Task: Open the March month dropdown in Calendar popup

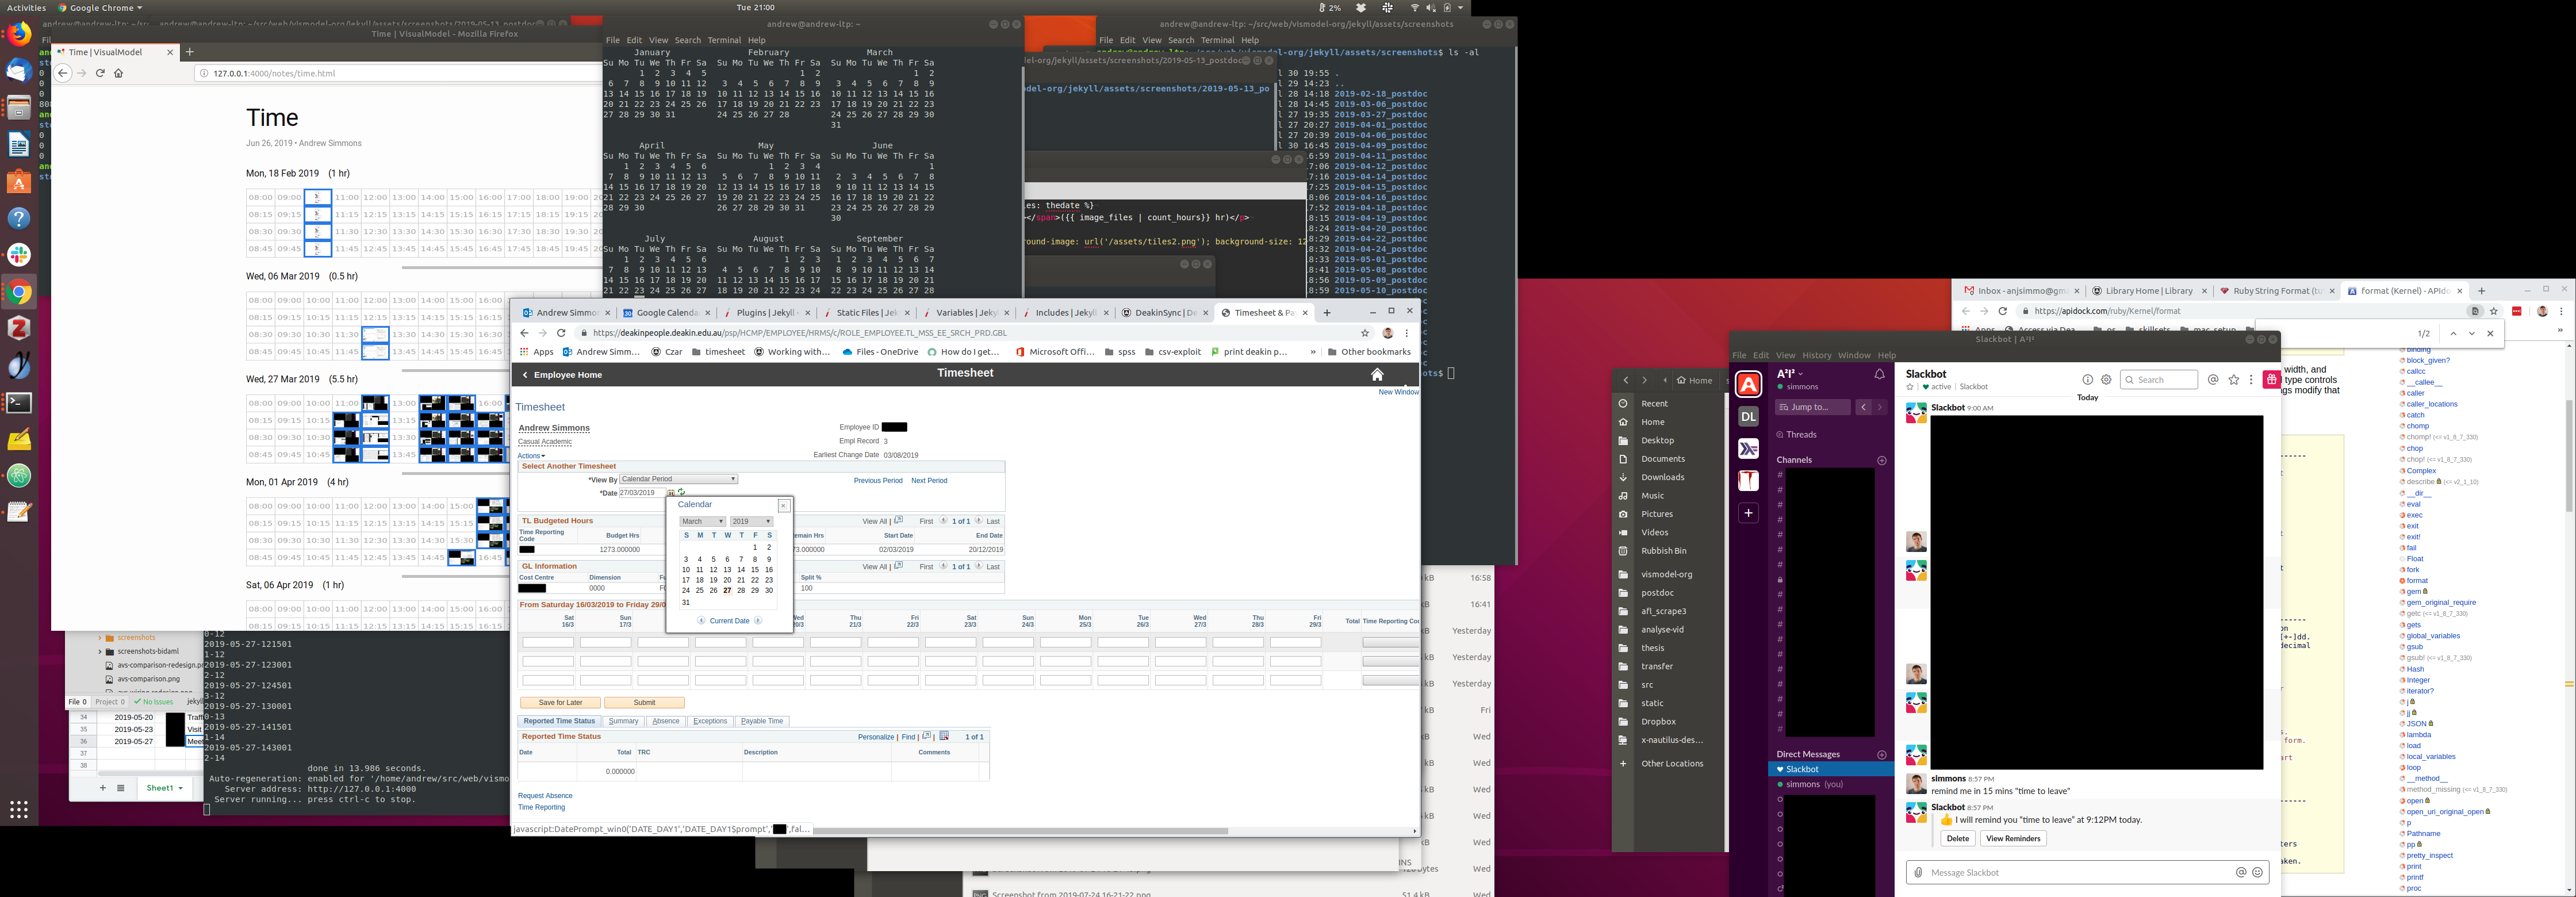Action: (702, 521)
